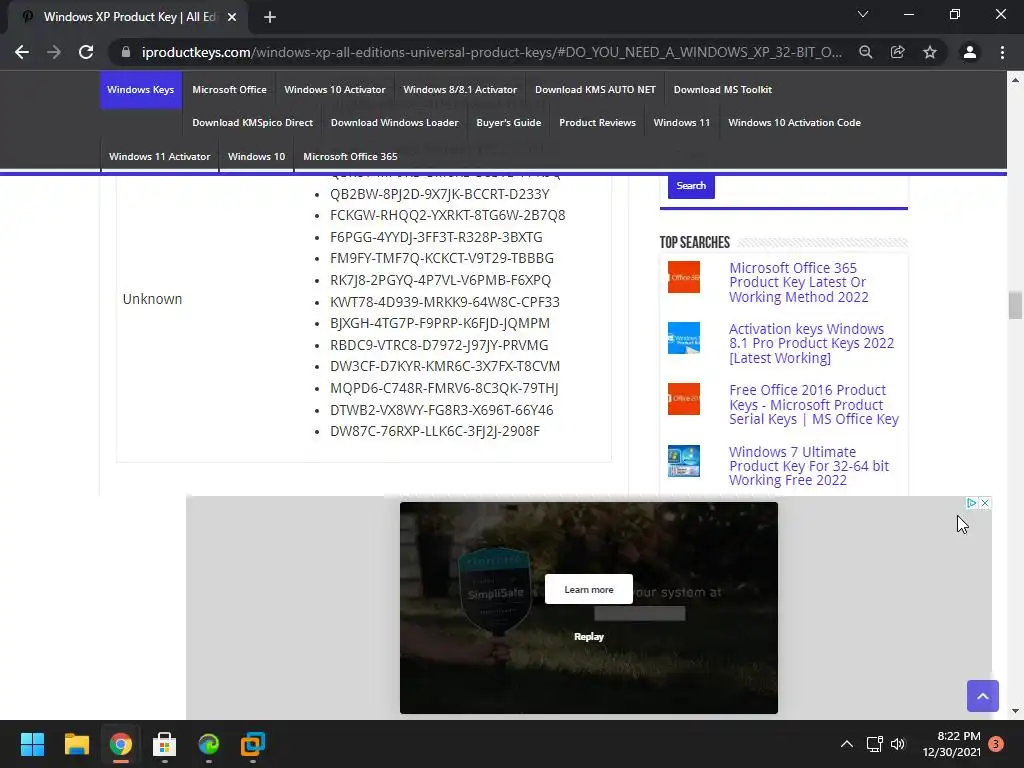1024x768 pixels.
Task: Launch Edge browser from taskbar
Action: (x=209, y=744)
